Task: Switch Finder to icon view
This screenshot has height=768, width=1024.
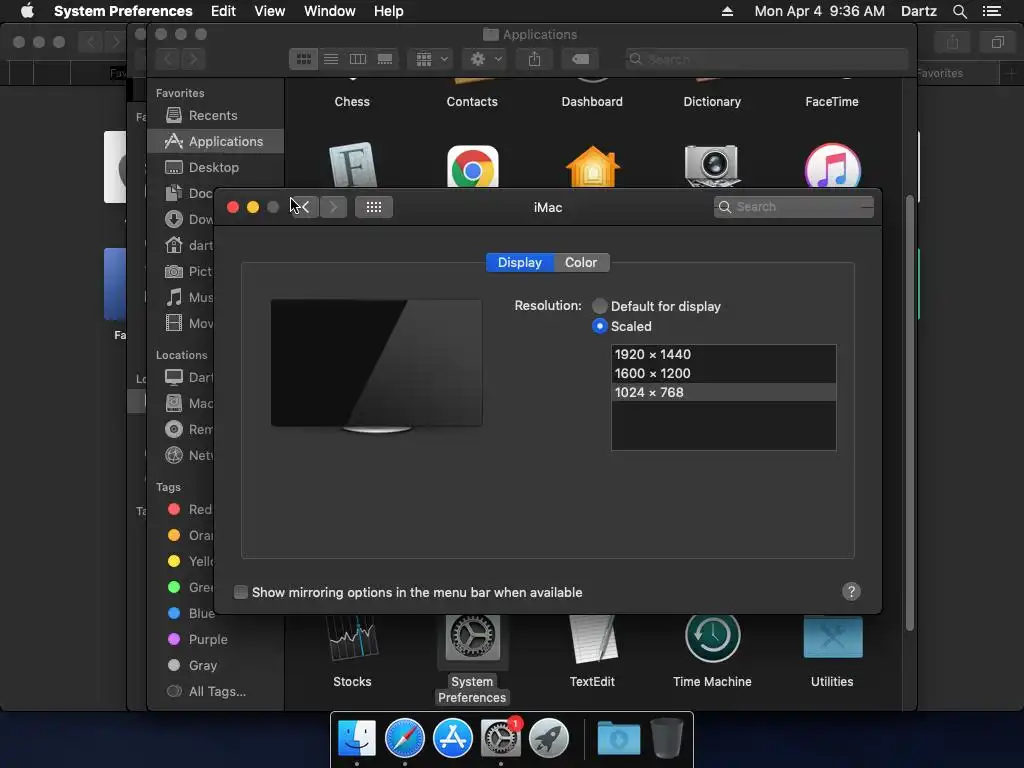Action: click(304, 59)
